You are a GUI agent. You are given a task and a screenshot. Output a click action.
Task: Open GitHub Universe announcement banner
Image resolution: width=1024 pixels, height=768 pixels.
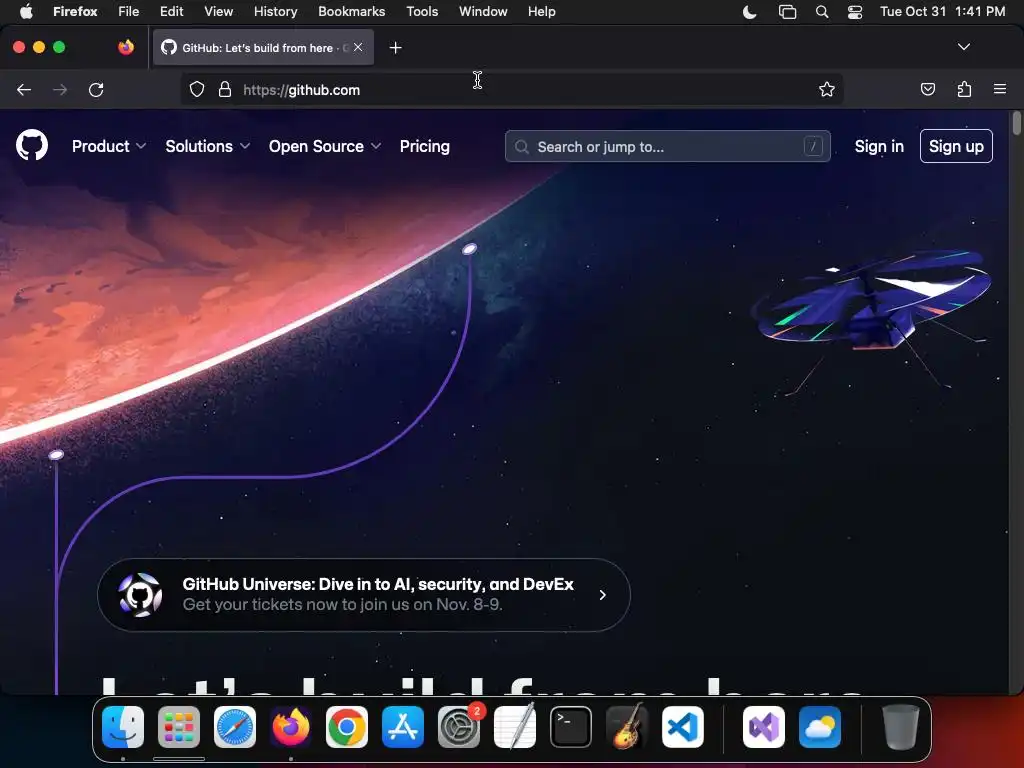tap(364, 595)
